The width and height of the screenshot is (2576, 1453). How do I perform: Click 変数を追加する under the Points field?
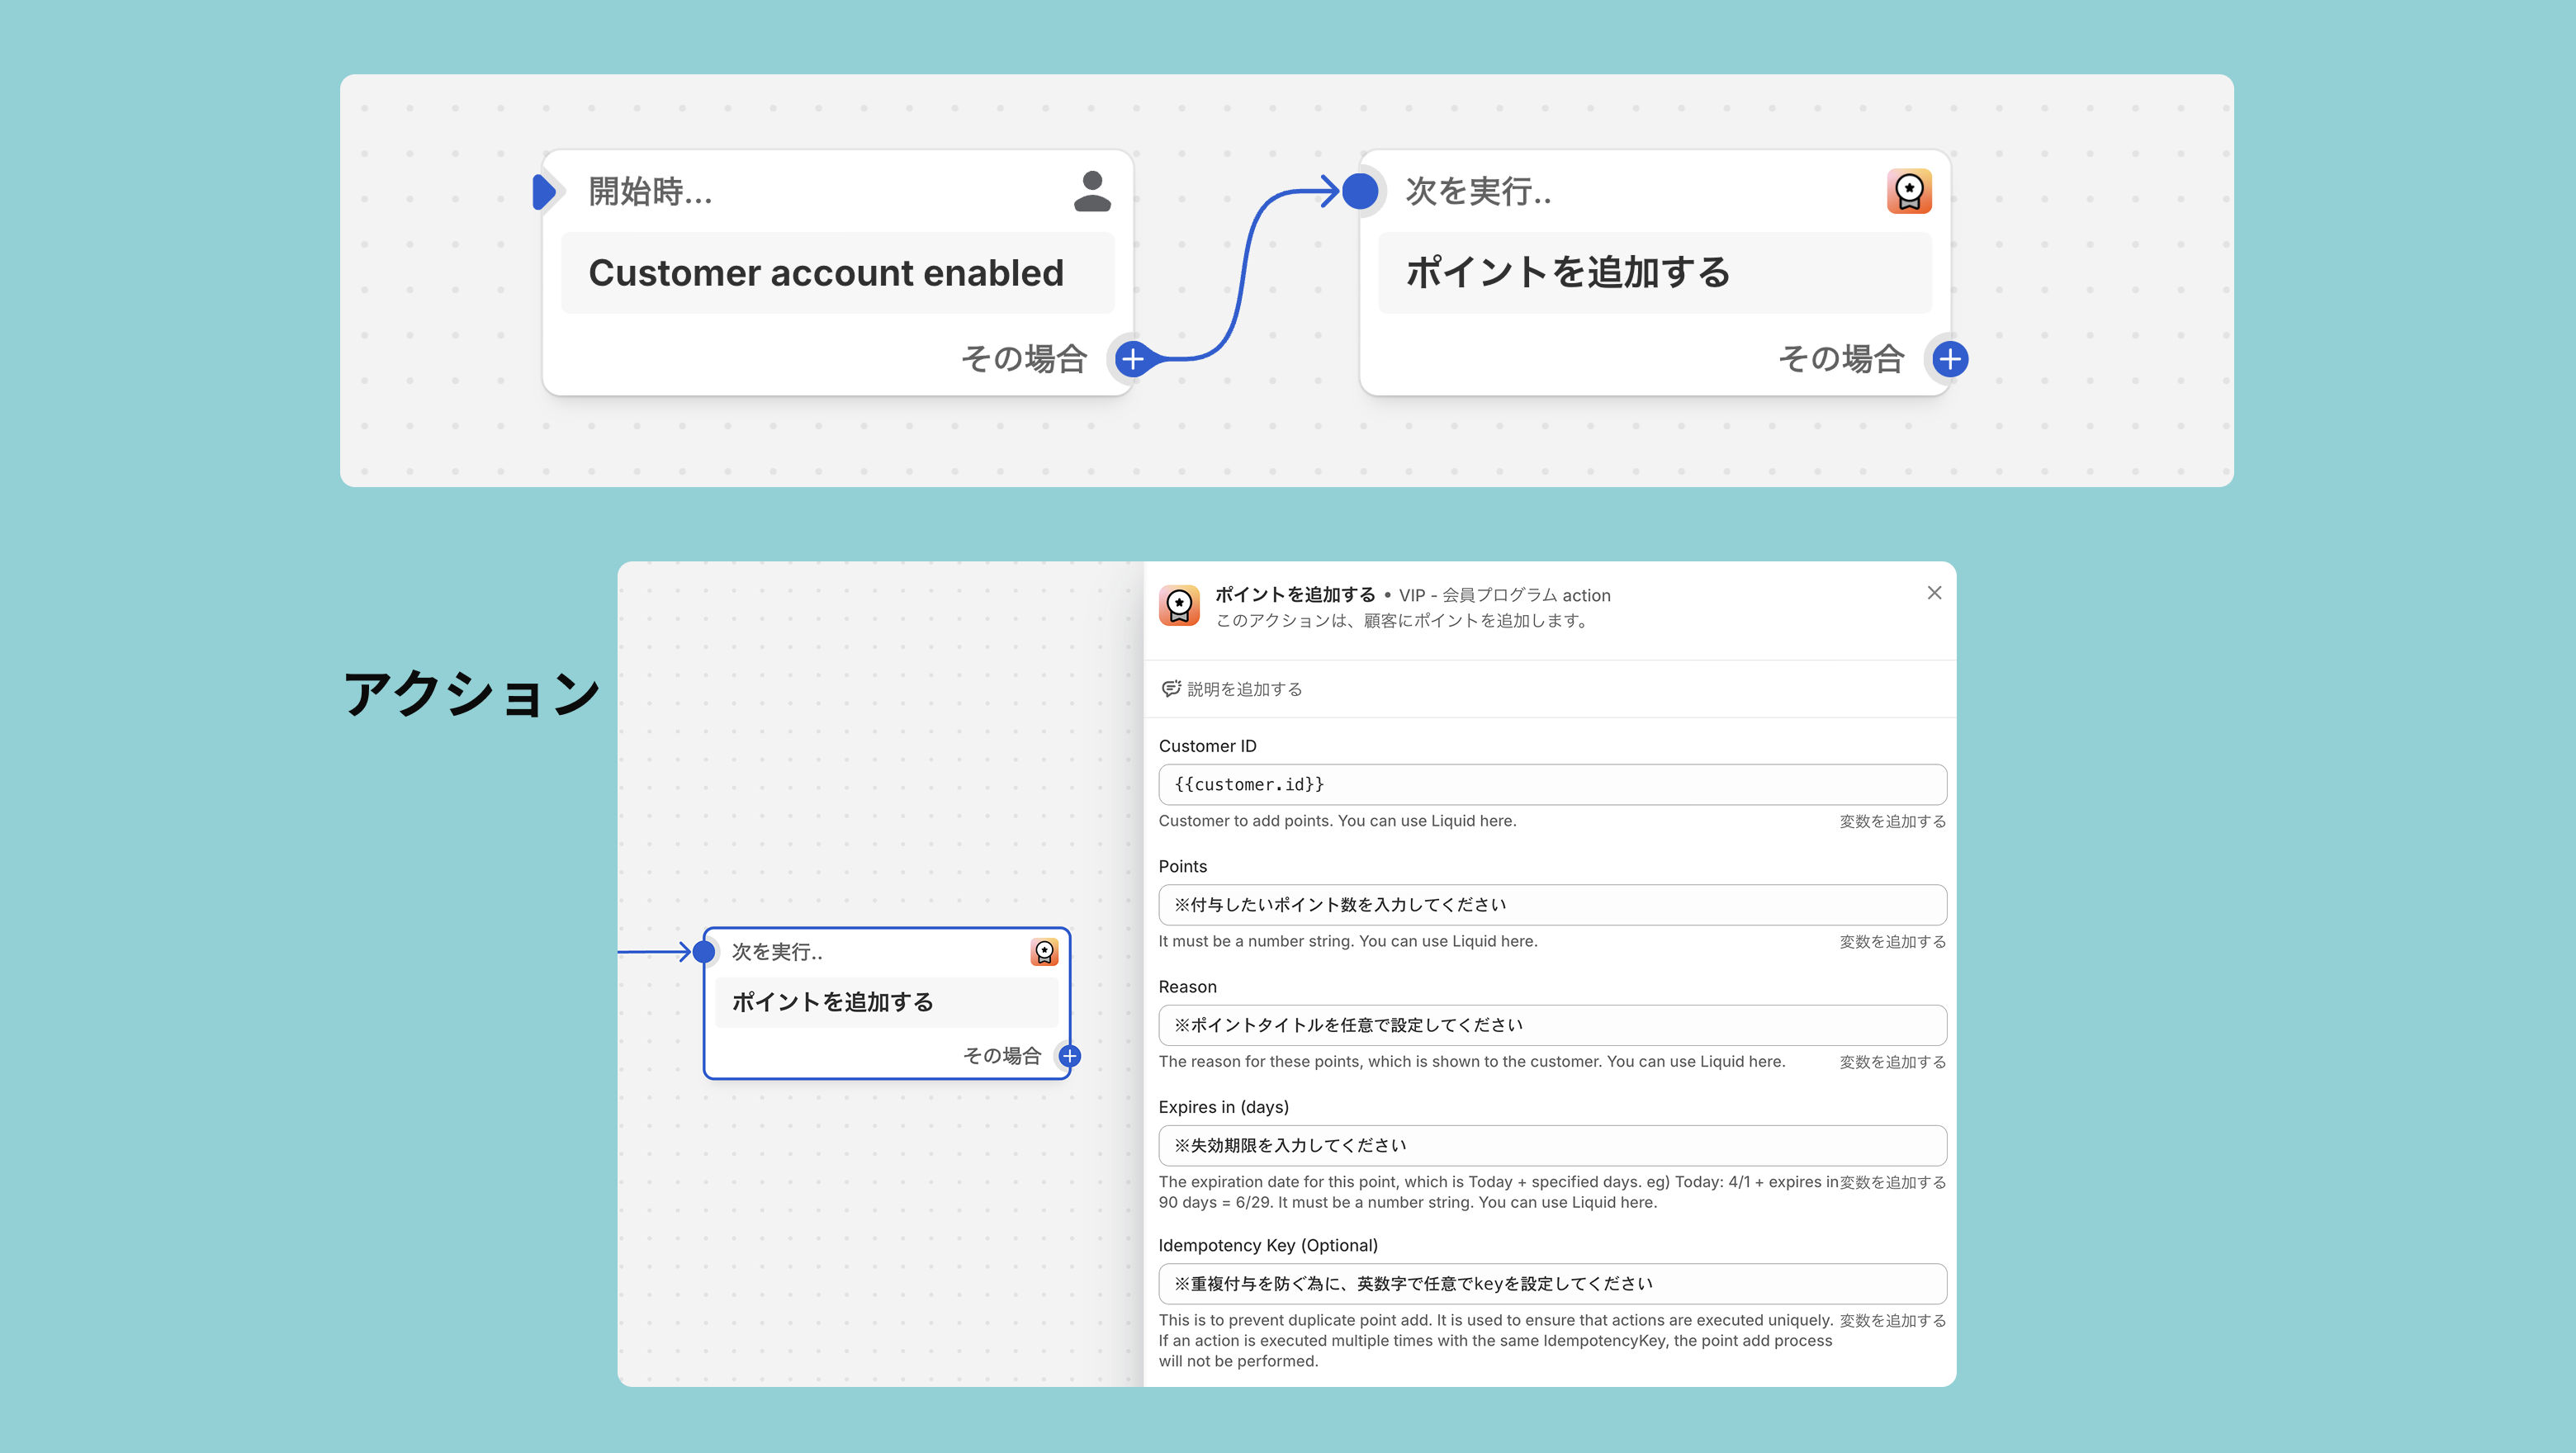[1892, 941]
